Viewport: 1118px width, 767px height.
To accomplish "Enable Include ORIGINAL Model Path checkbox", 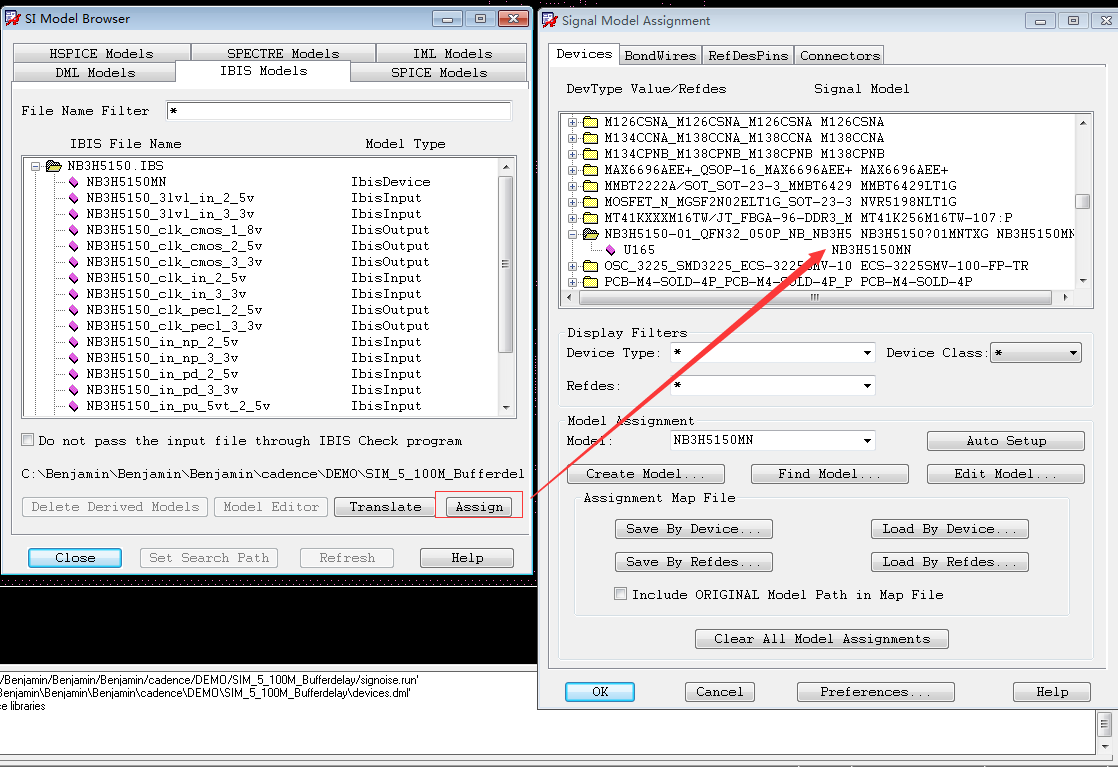I will [x=620, y=594].
